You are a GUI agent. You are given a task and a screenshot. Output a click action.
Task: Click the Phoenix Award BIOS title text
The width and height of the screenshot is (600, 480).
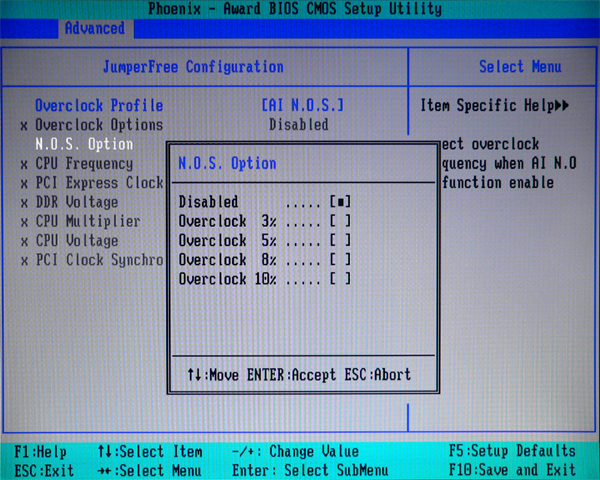[295, 9]
